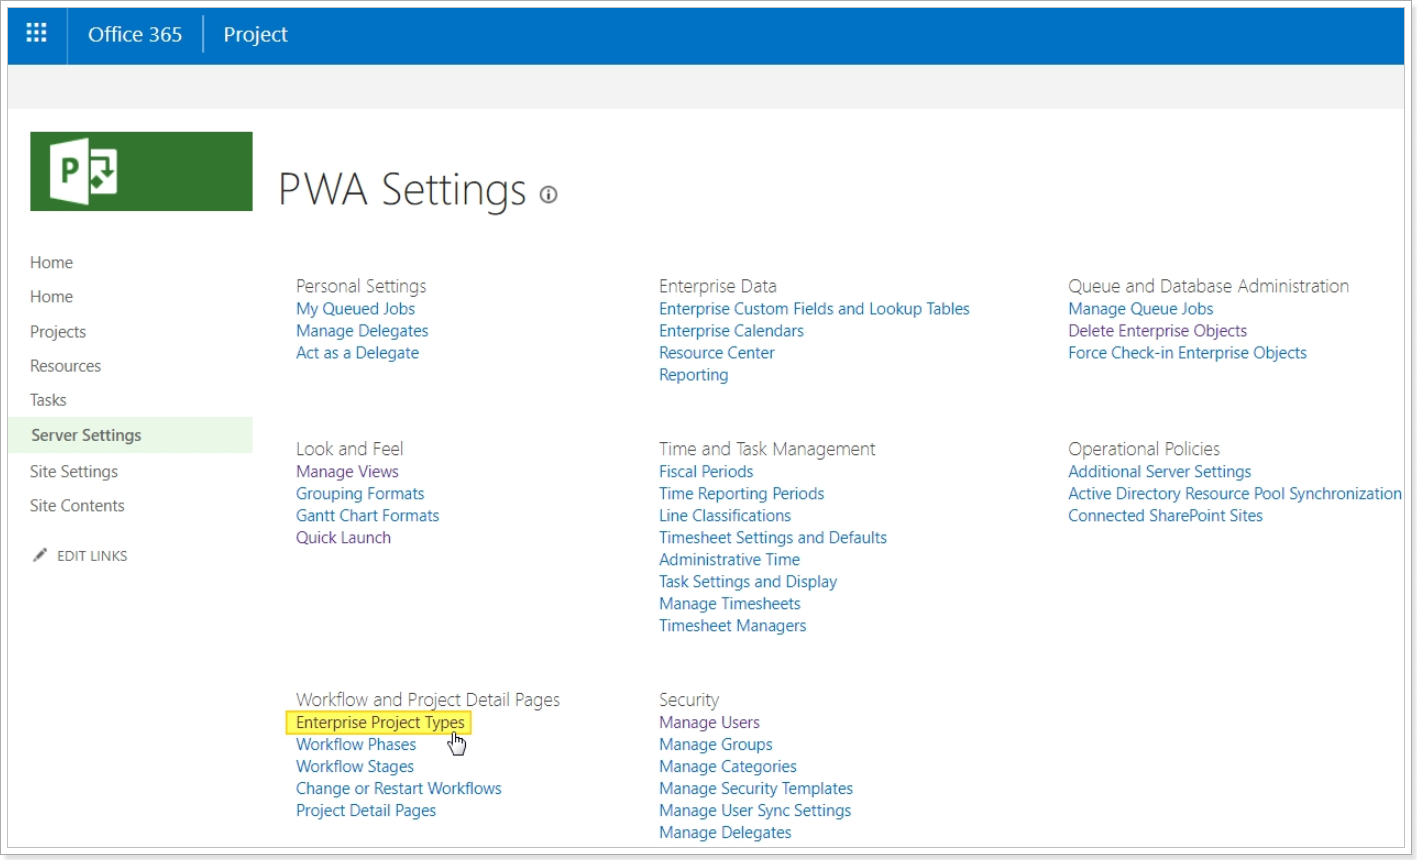
Task: Open Site Contents in left navigation
Action: 77,506
